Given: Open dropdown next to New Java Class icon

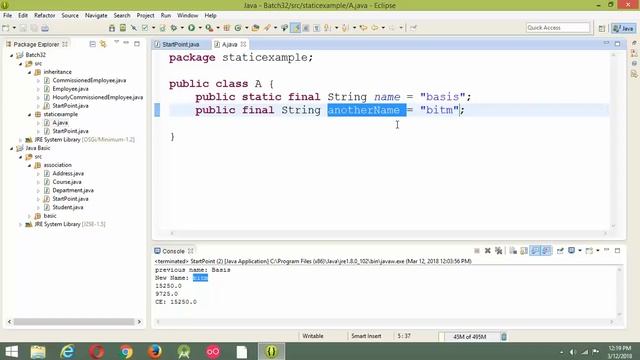Looking at the screenshot, I should tap(247, 28).
